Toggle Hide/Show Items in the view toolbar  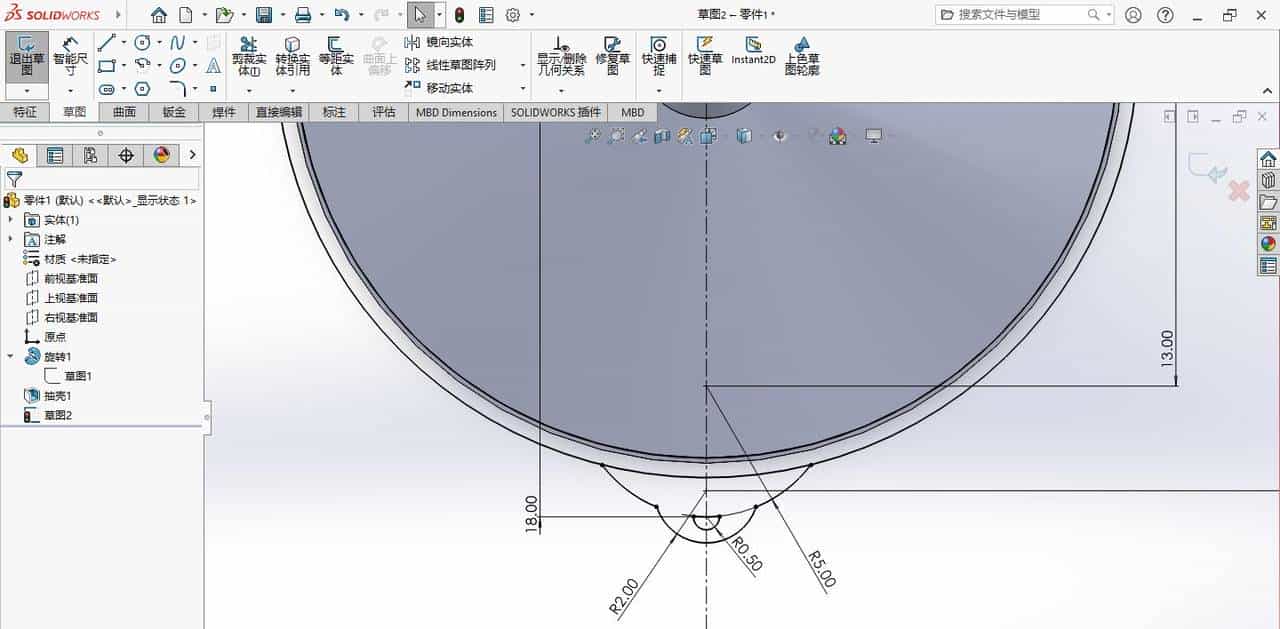pyautogui.click(x=781, y=136)
